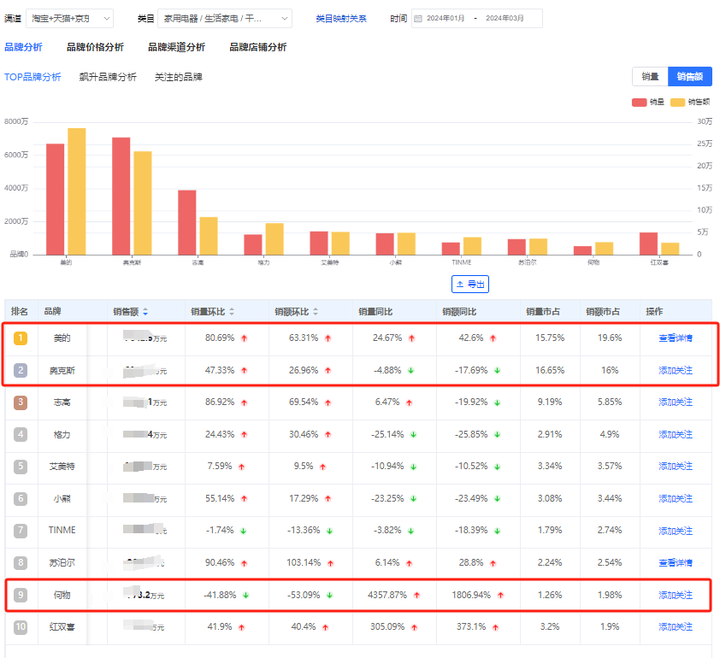Click the 销量同比 column header
Image resolution: width=720 pixels, height=658 pixels.
click(376, 312)
